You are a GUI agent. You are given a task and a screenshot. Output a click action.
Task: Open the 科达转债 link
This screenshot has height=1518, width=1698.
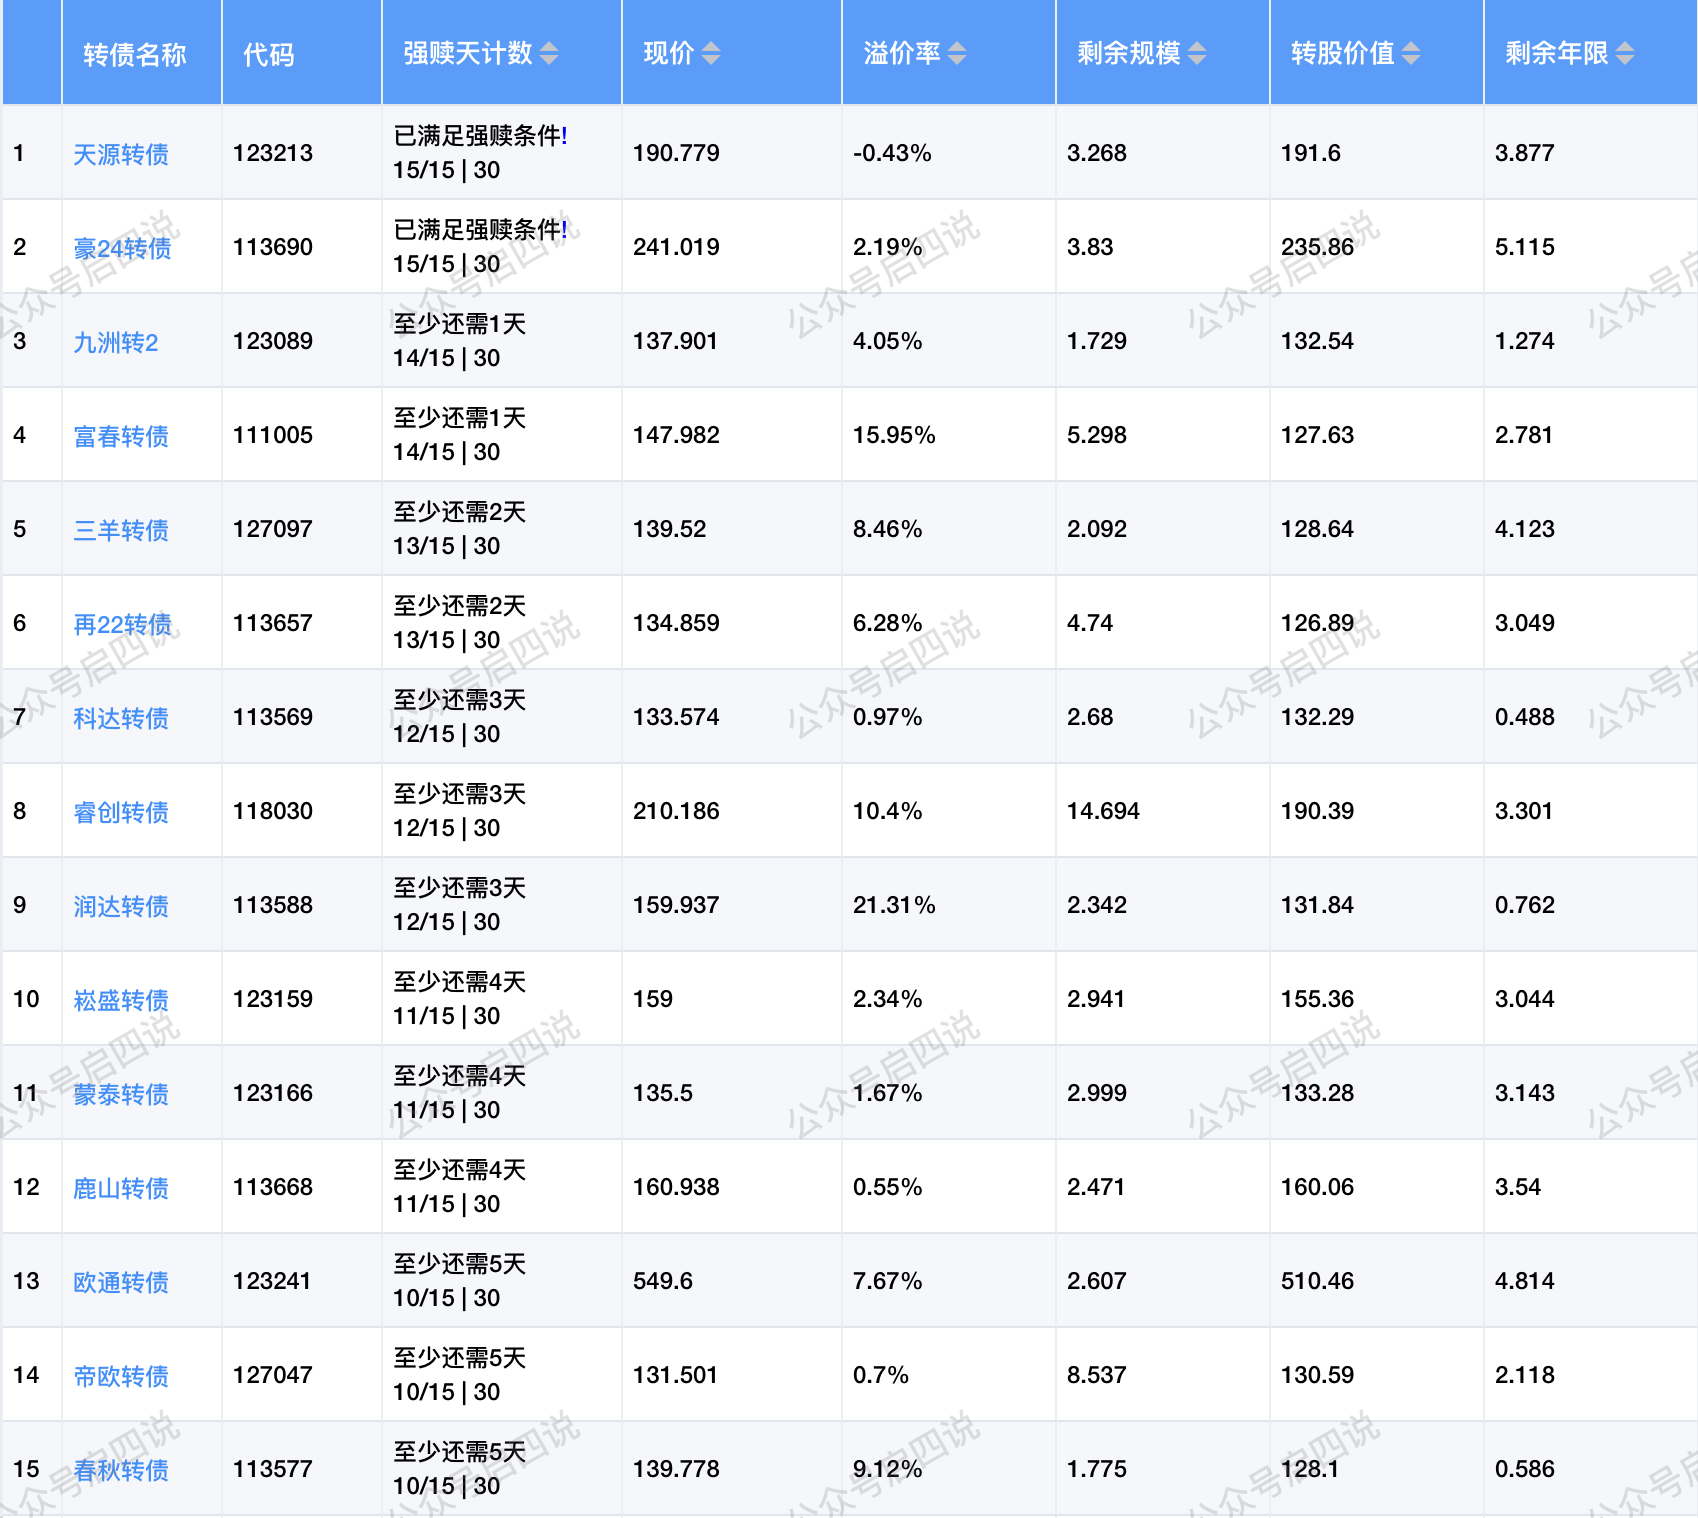[121, 718]
